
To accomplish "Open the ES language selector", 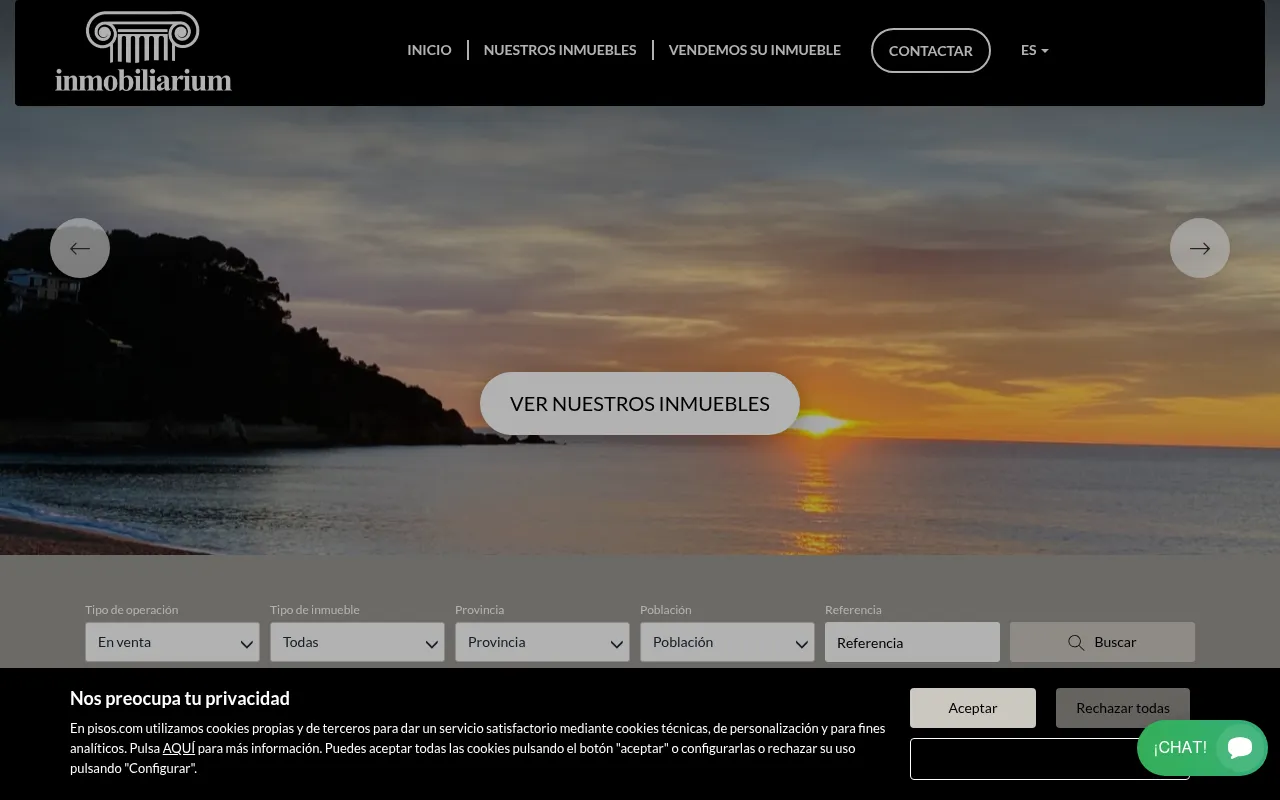I will (x=1034, y=50).
